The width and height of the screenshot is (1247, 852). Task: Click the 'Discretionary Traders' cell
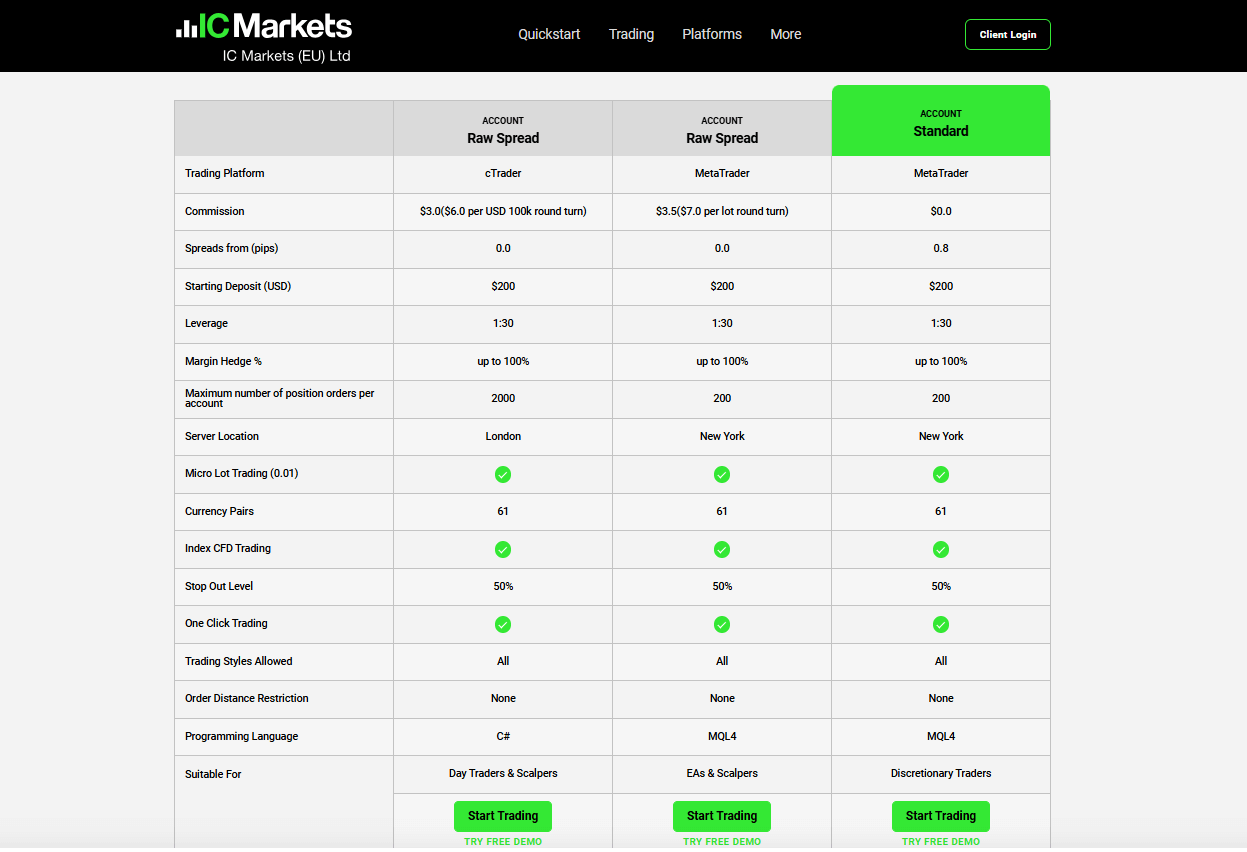(x=941, y=774)
